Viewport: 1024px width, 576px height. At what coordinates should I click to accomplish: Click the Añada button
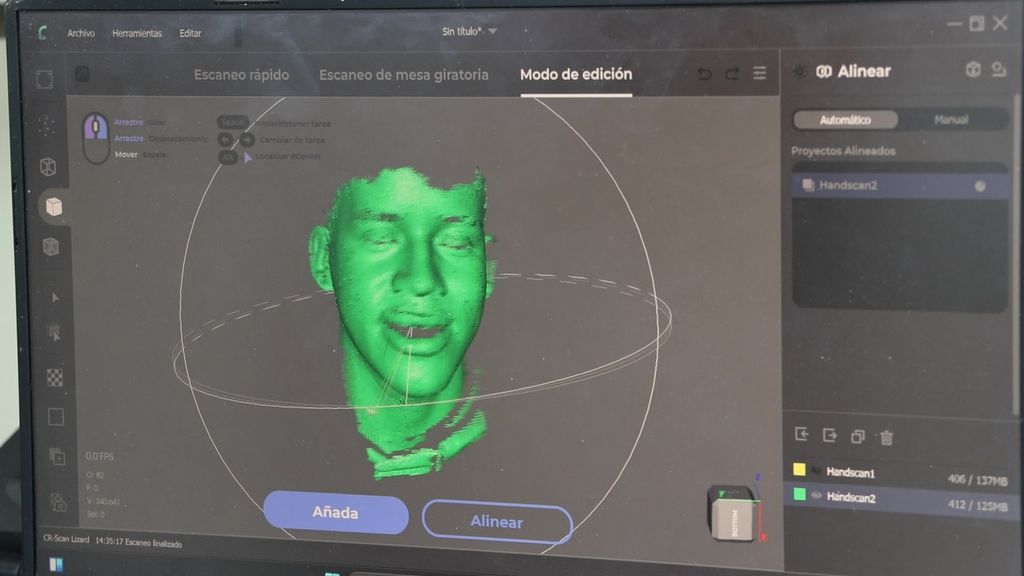click(336, 513)
